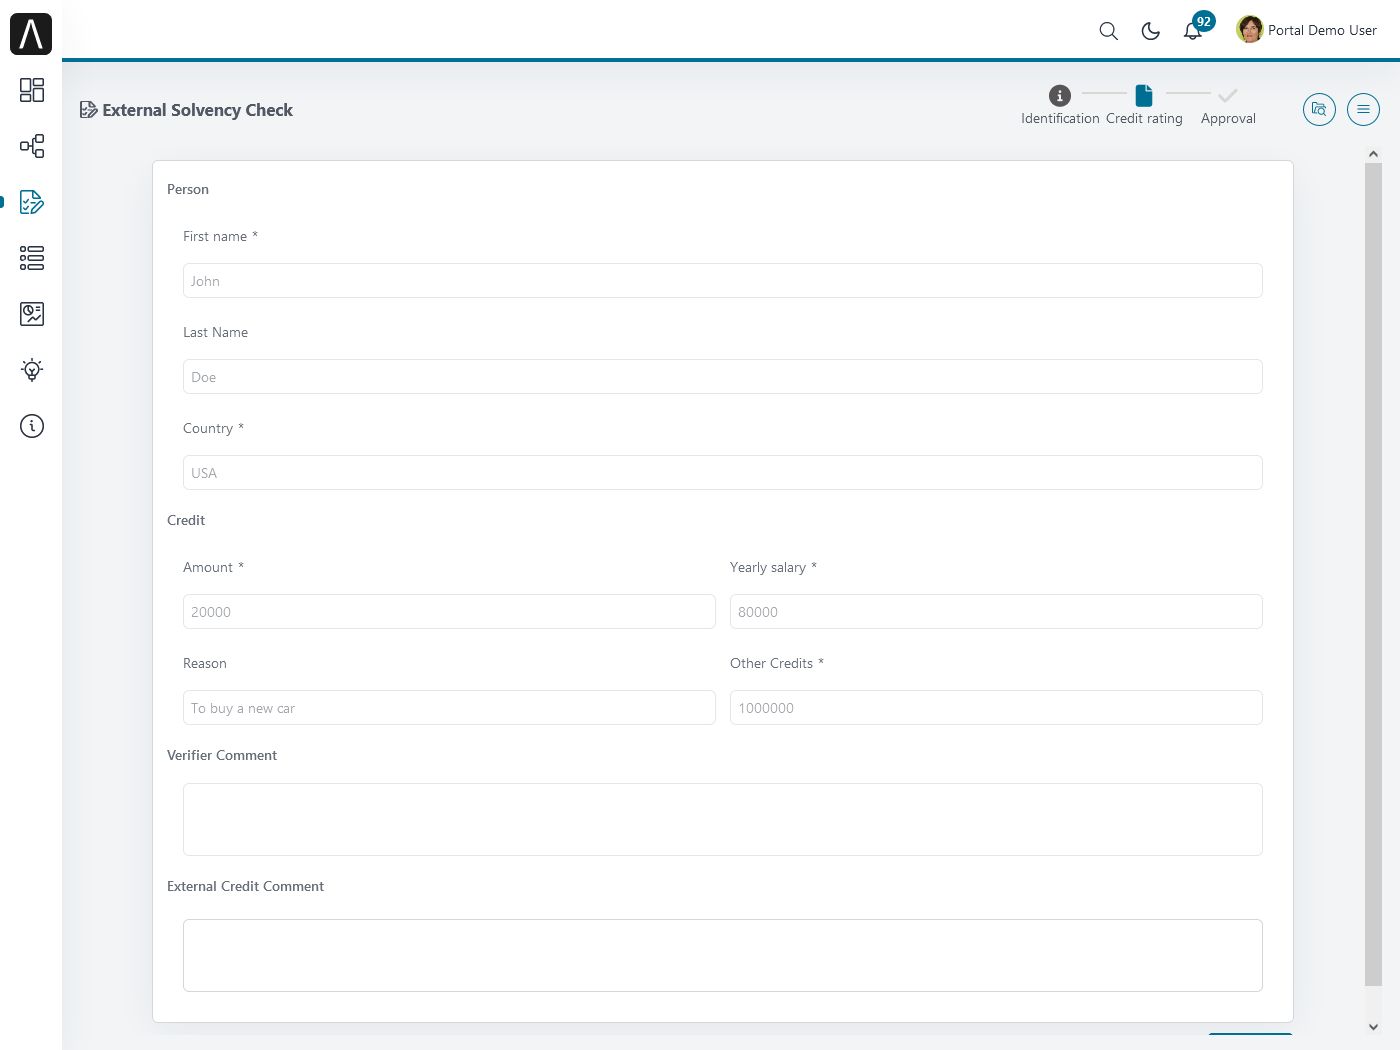Open the task actions hamburger menu

(1363, 109)
